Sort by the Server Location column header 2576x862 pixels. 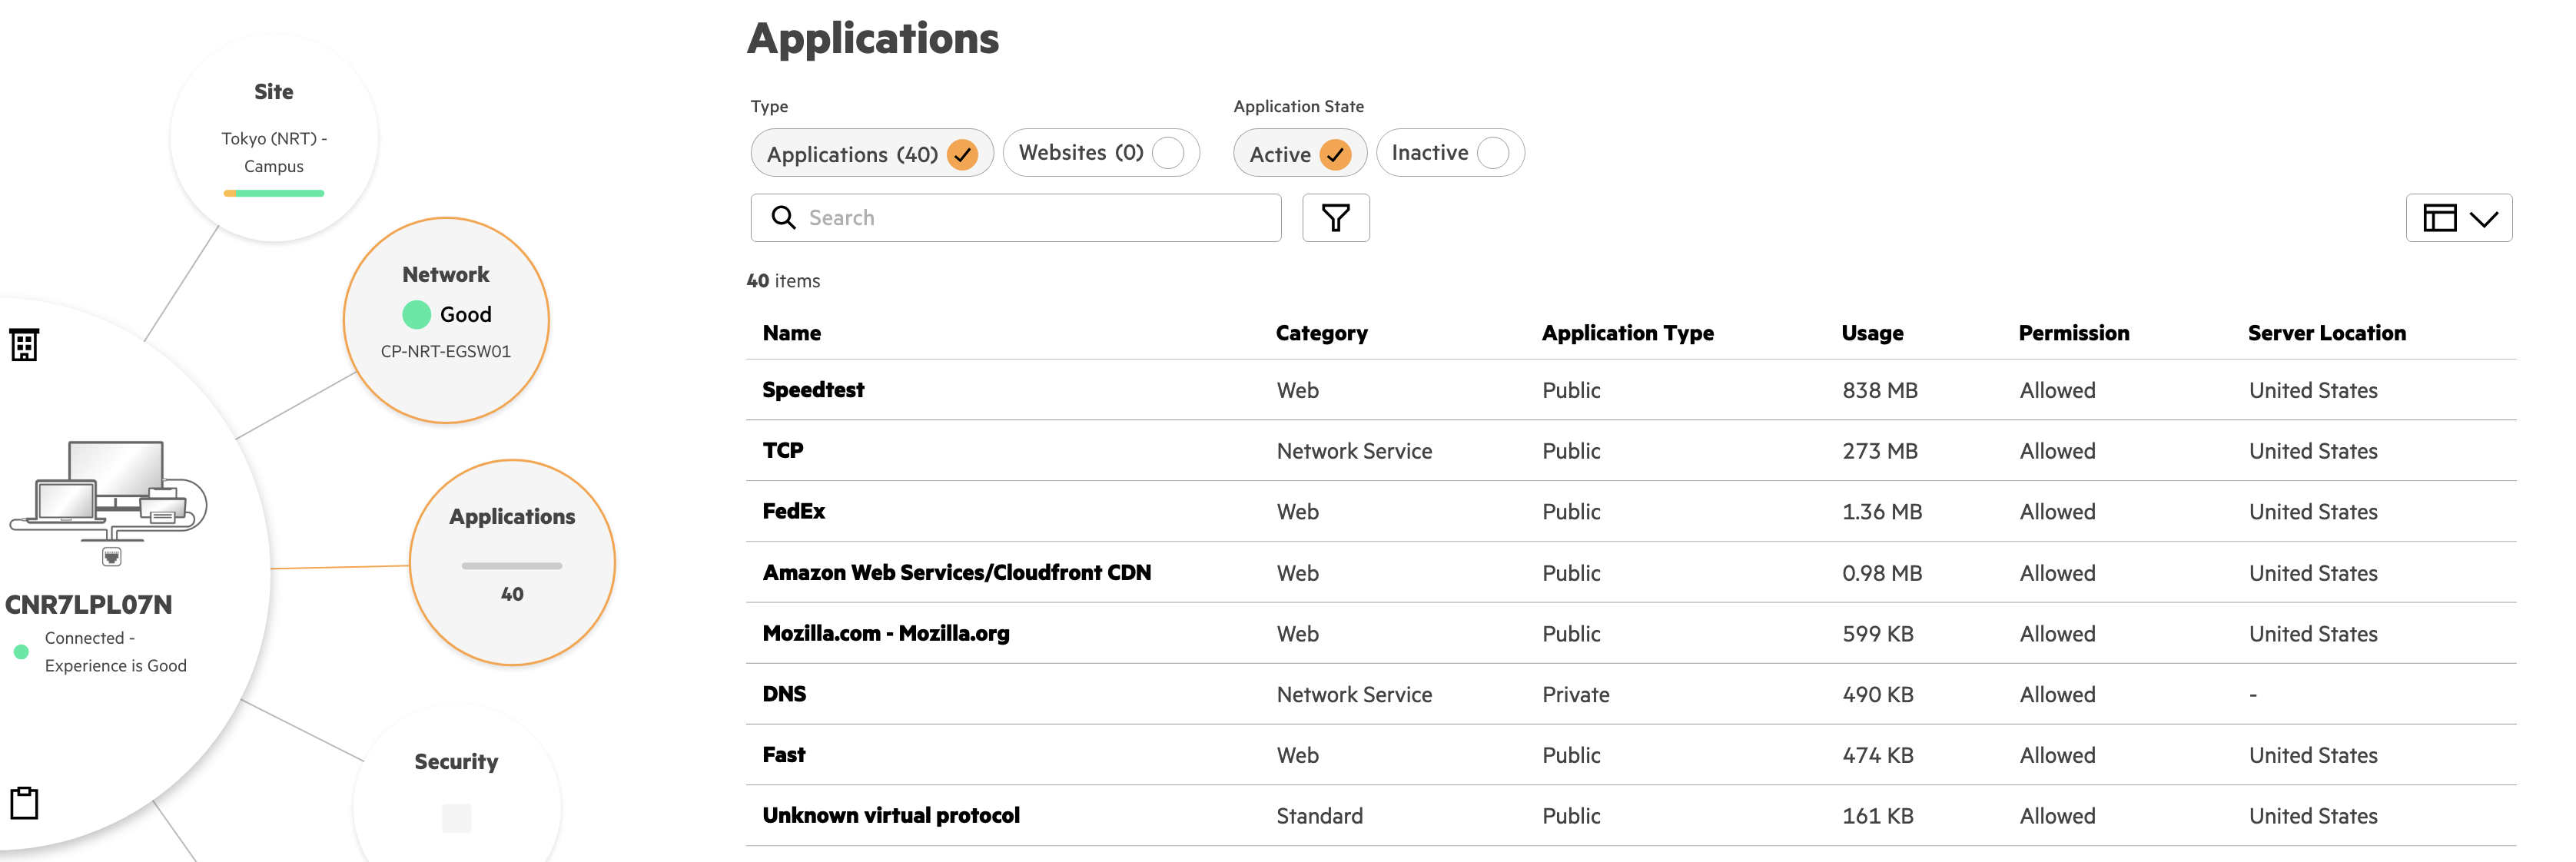click(2326, 333)
